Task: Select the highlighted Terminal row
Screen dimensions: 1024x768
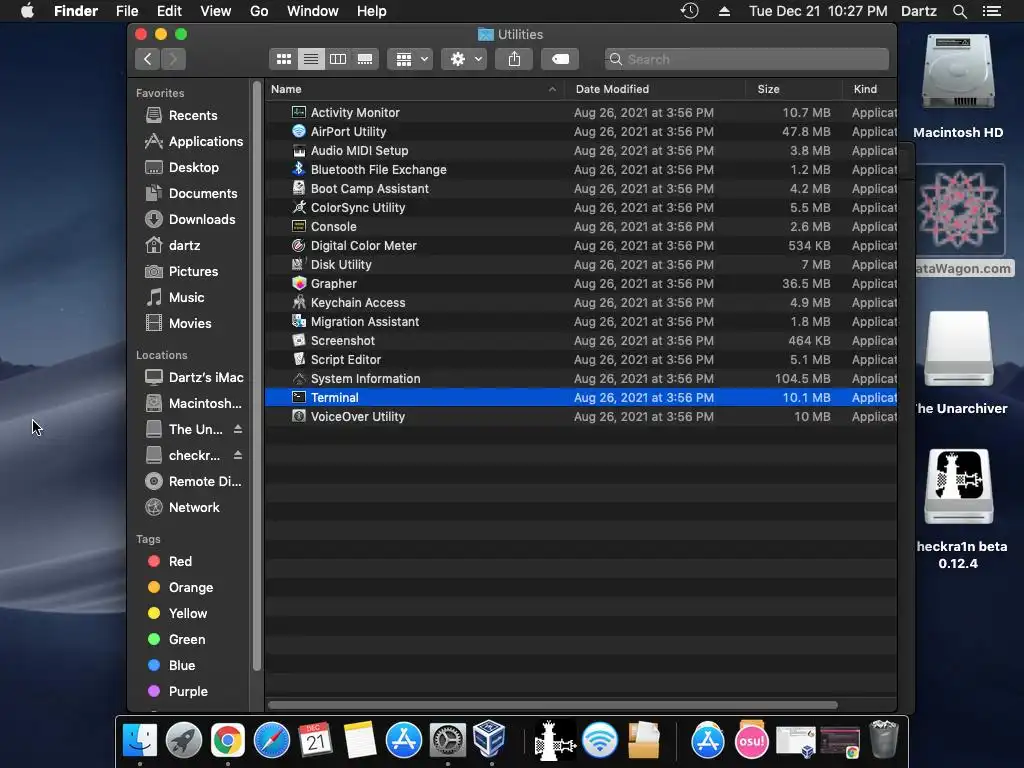Action: click(x=581, y=397)
